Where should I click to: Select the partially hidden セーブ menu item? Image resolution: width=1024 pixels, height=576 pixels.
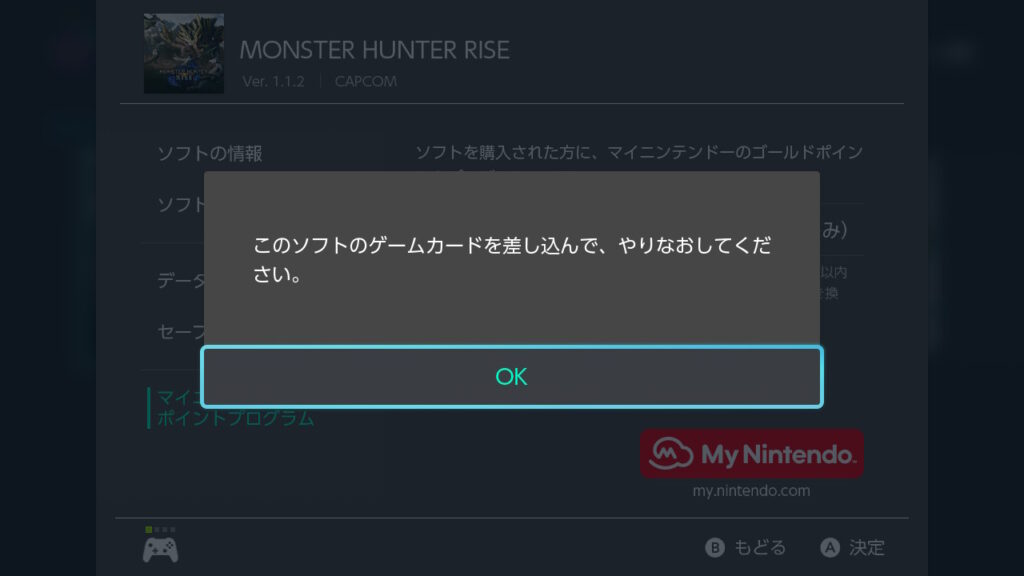pos(181,332)
